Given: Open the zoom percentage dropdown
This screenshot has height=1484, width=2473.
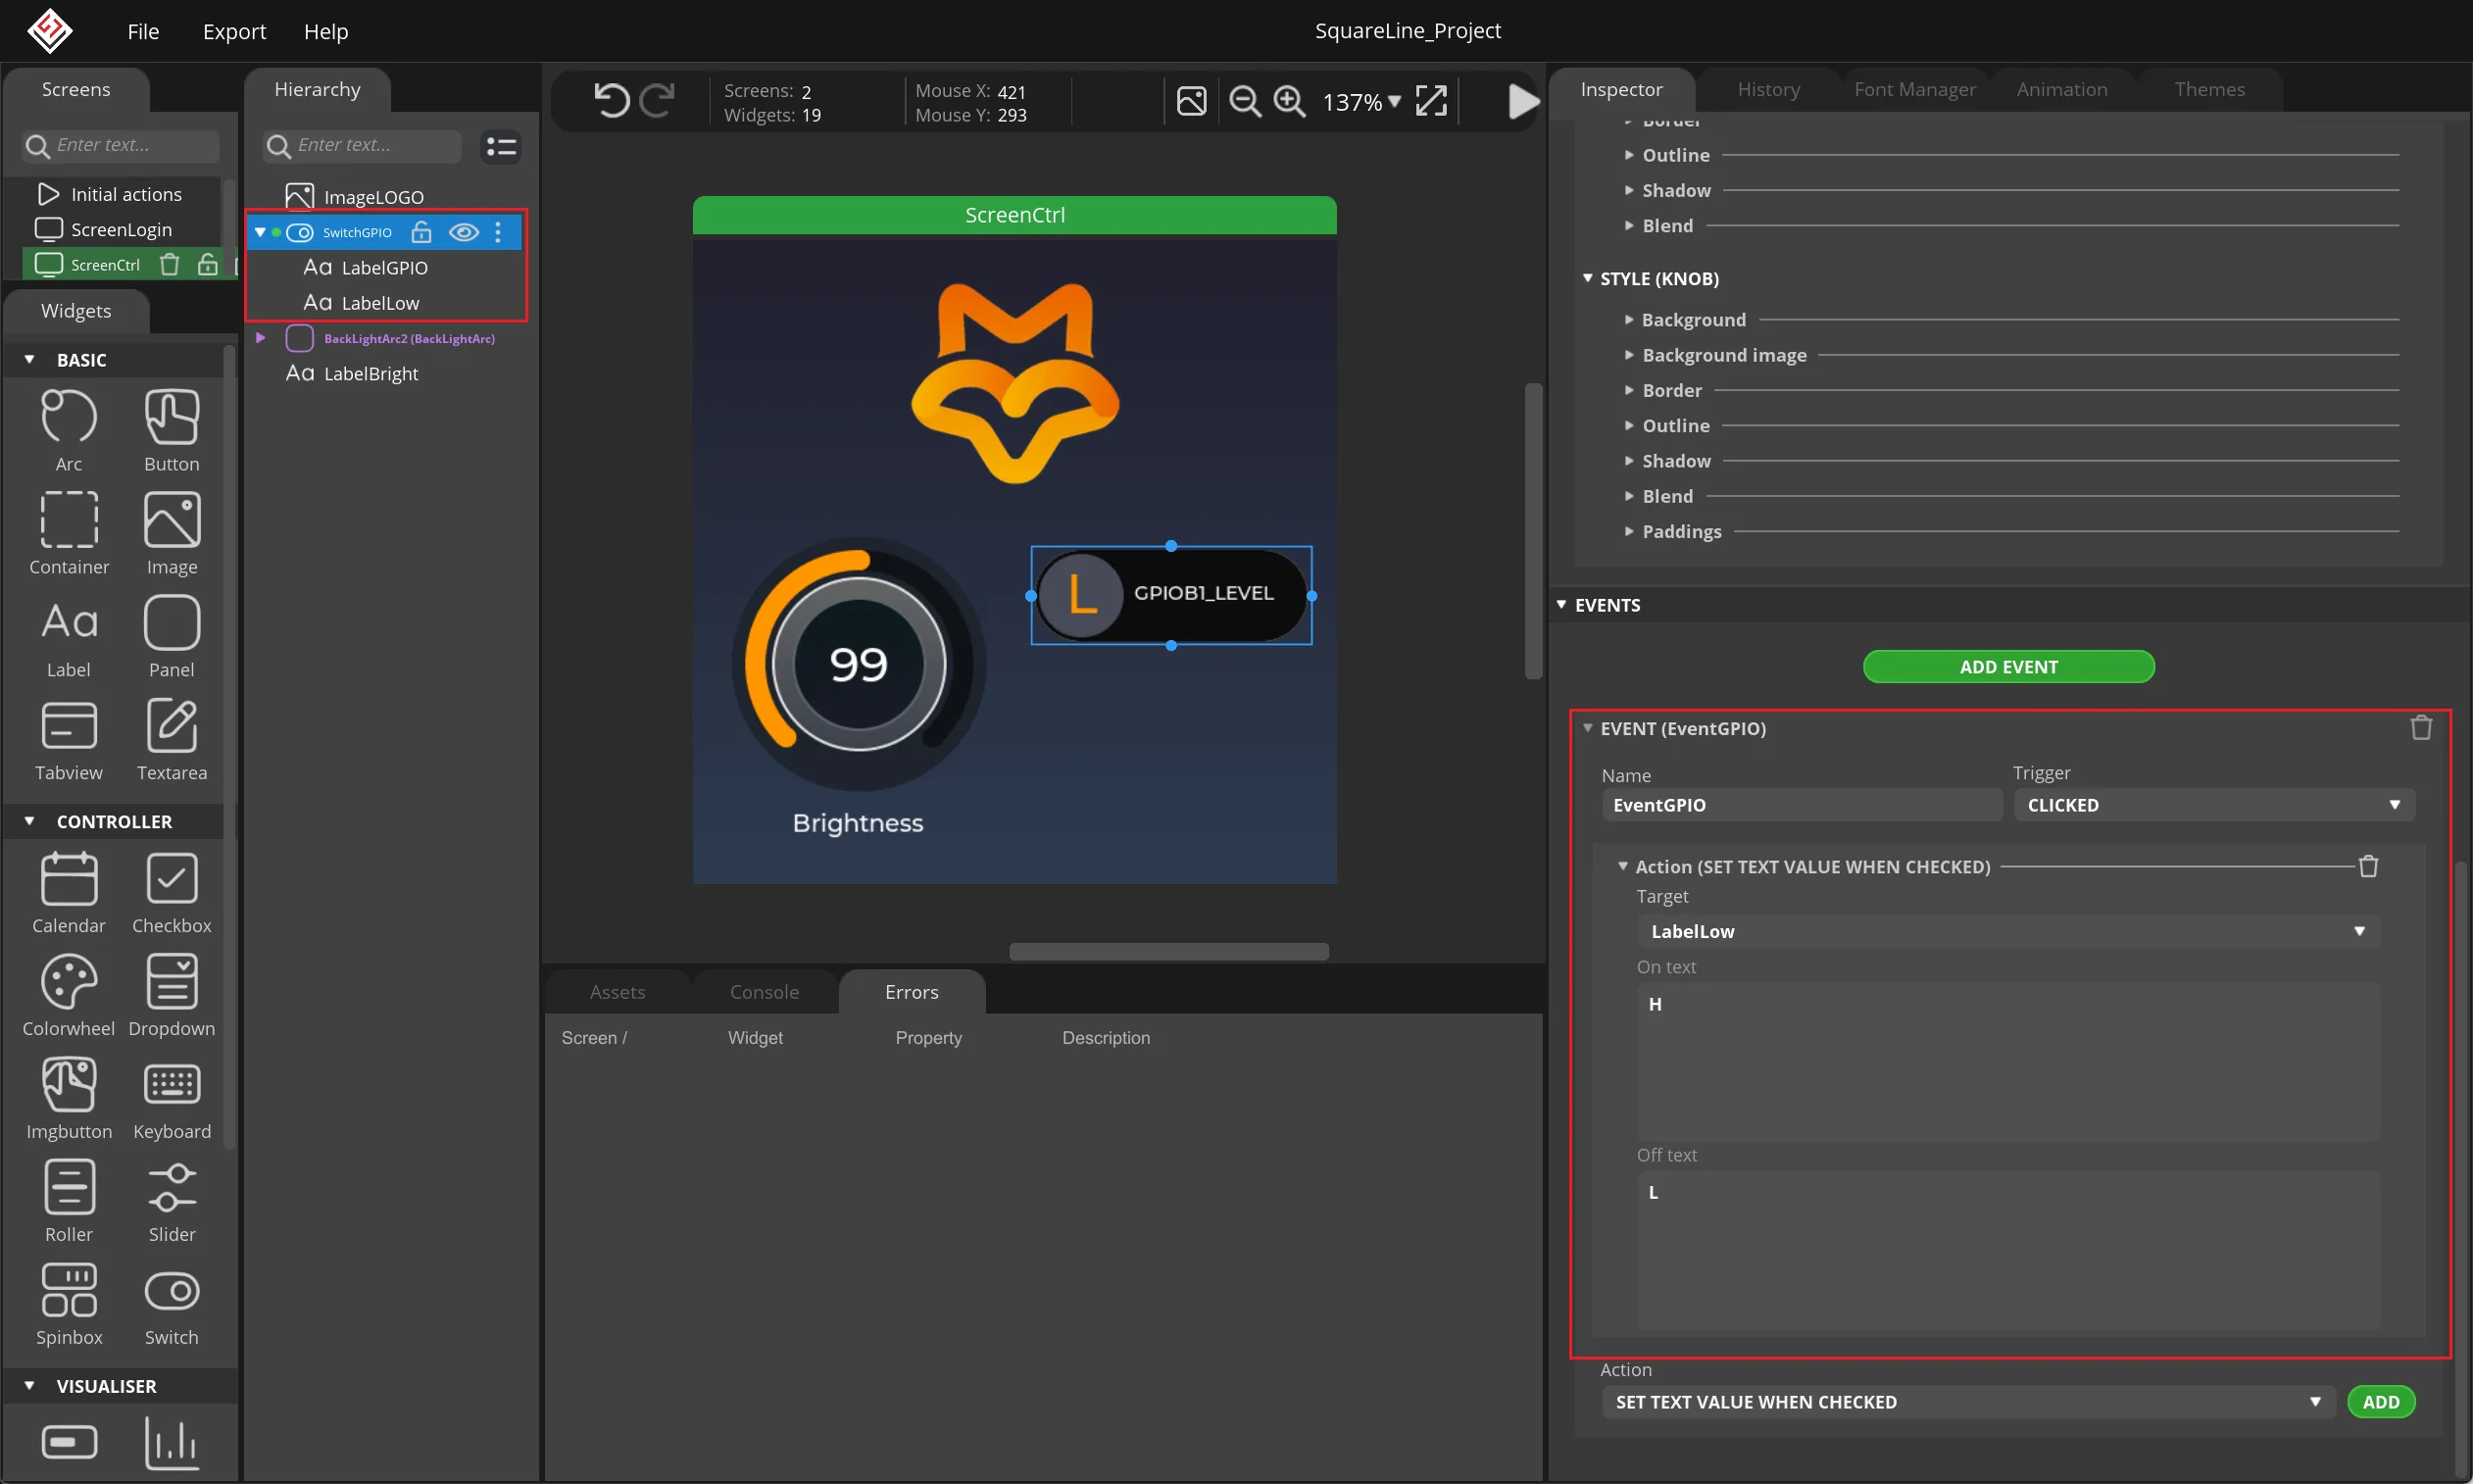Looking at the screenshot, I should pos(1362,102).
